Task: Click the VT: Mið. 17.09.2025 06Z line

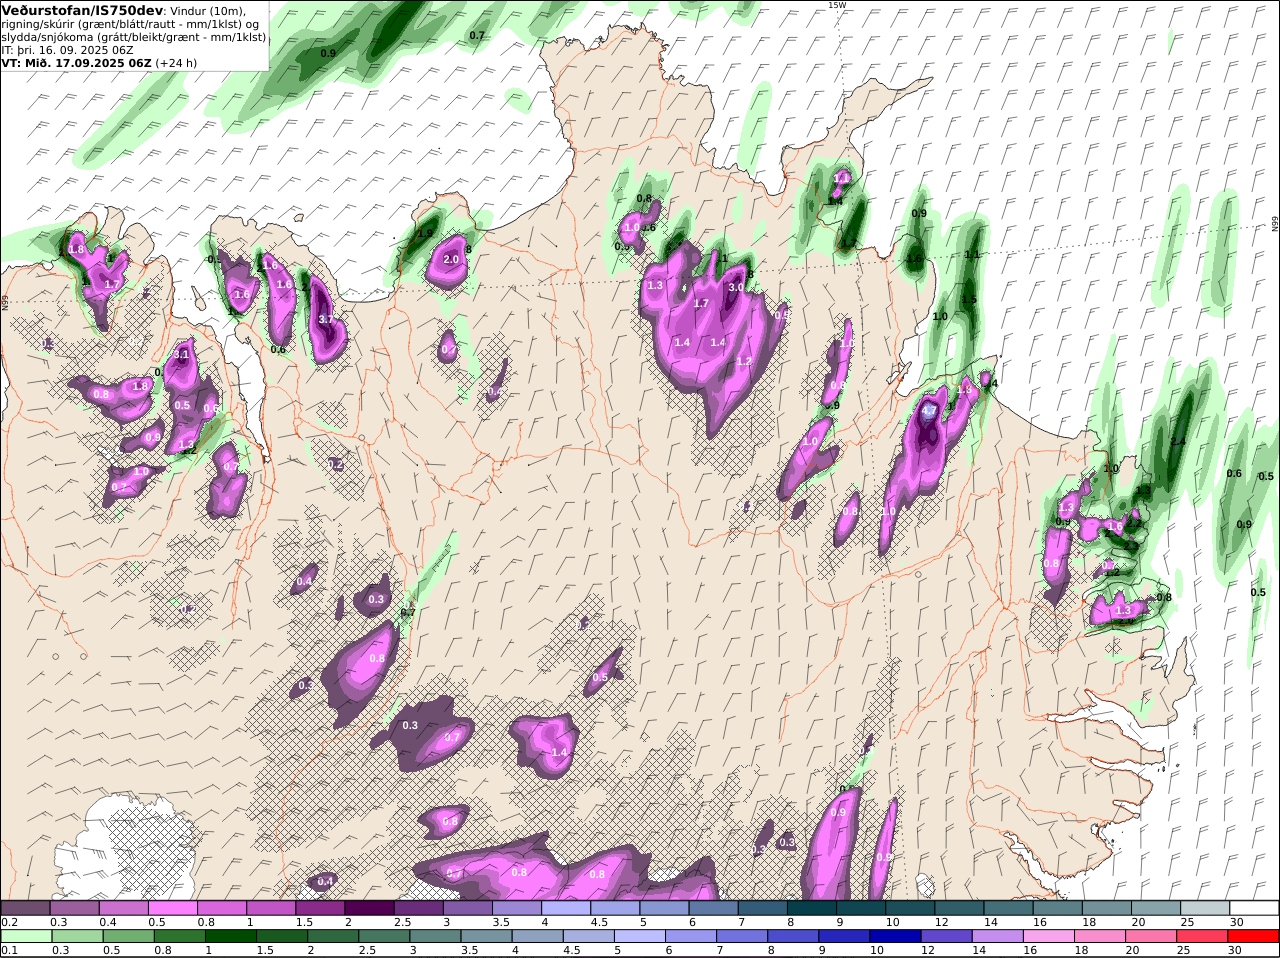Action: point(76,62)
